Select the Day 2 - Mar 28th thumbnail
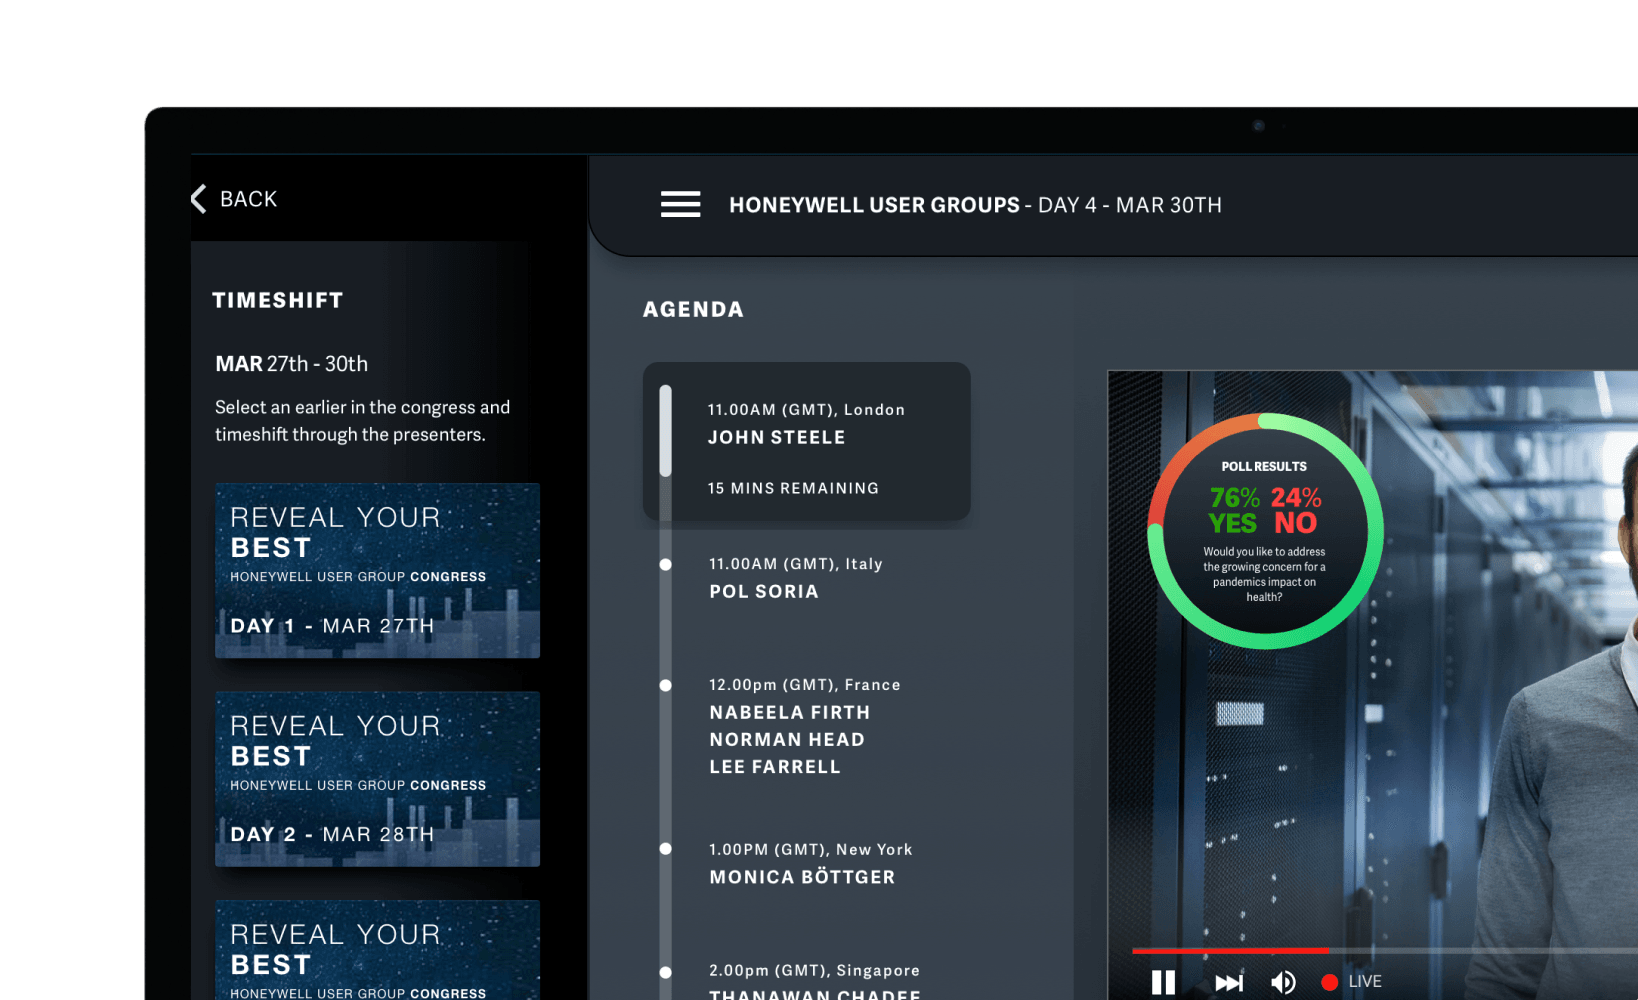This screenshot has width=1638, height=1000. click(x=377, y=779)
